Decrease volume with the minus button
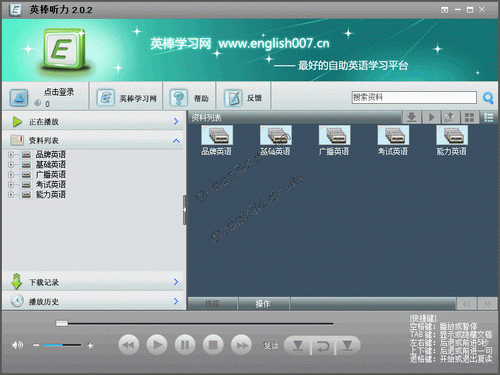The image size is (500, 375). [36, 345]
